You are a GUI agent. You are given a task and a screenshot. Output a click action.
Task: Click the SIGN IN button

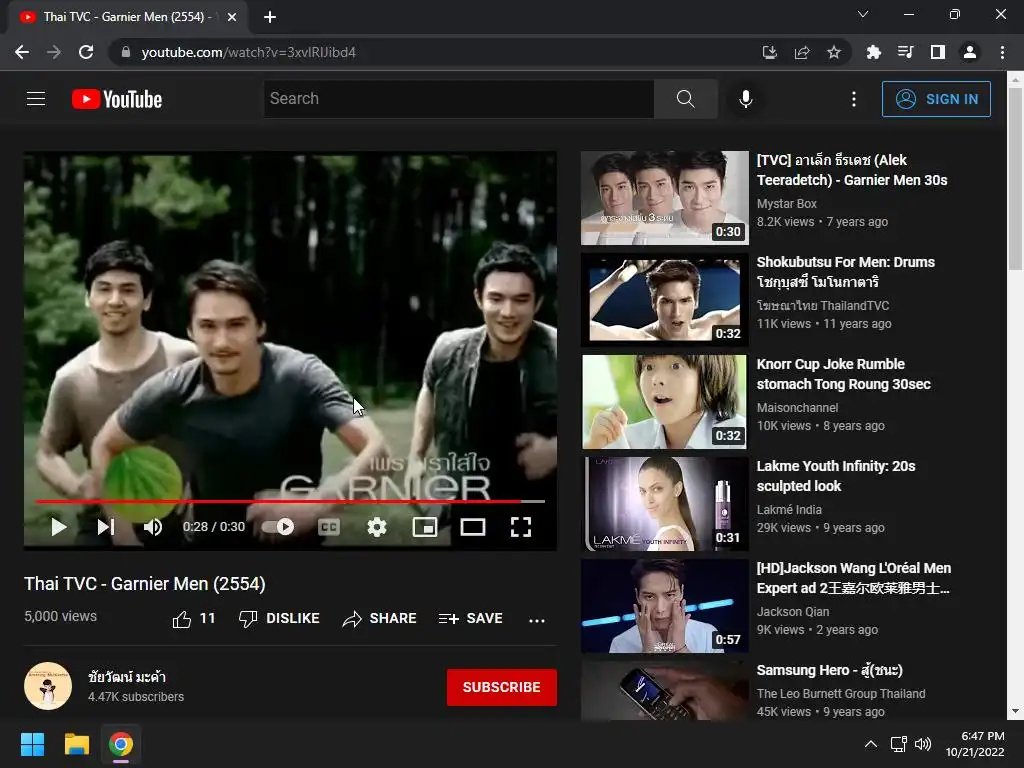tap(936, 99)
